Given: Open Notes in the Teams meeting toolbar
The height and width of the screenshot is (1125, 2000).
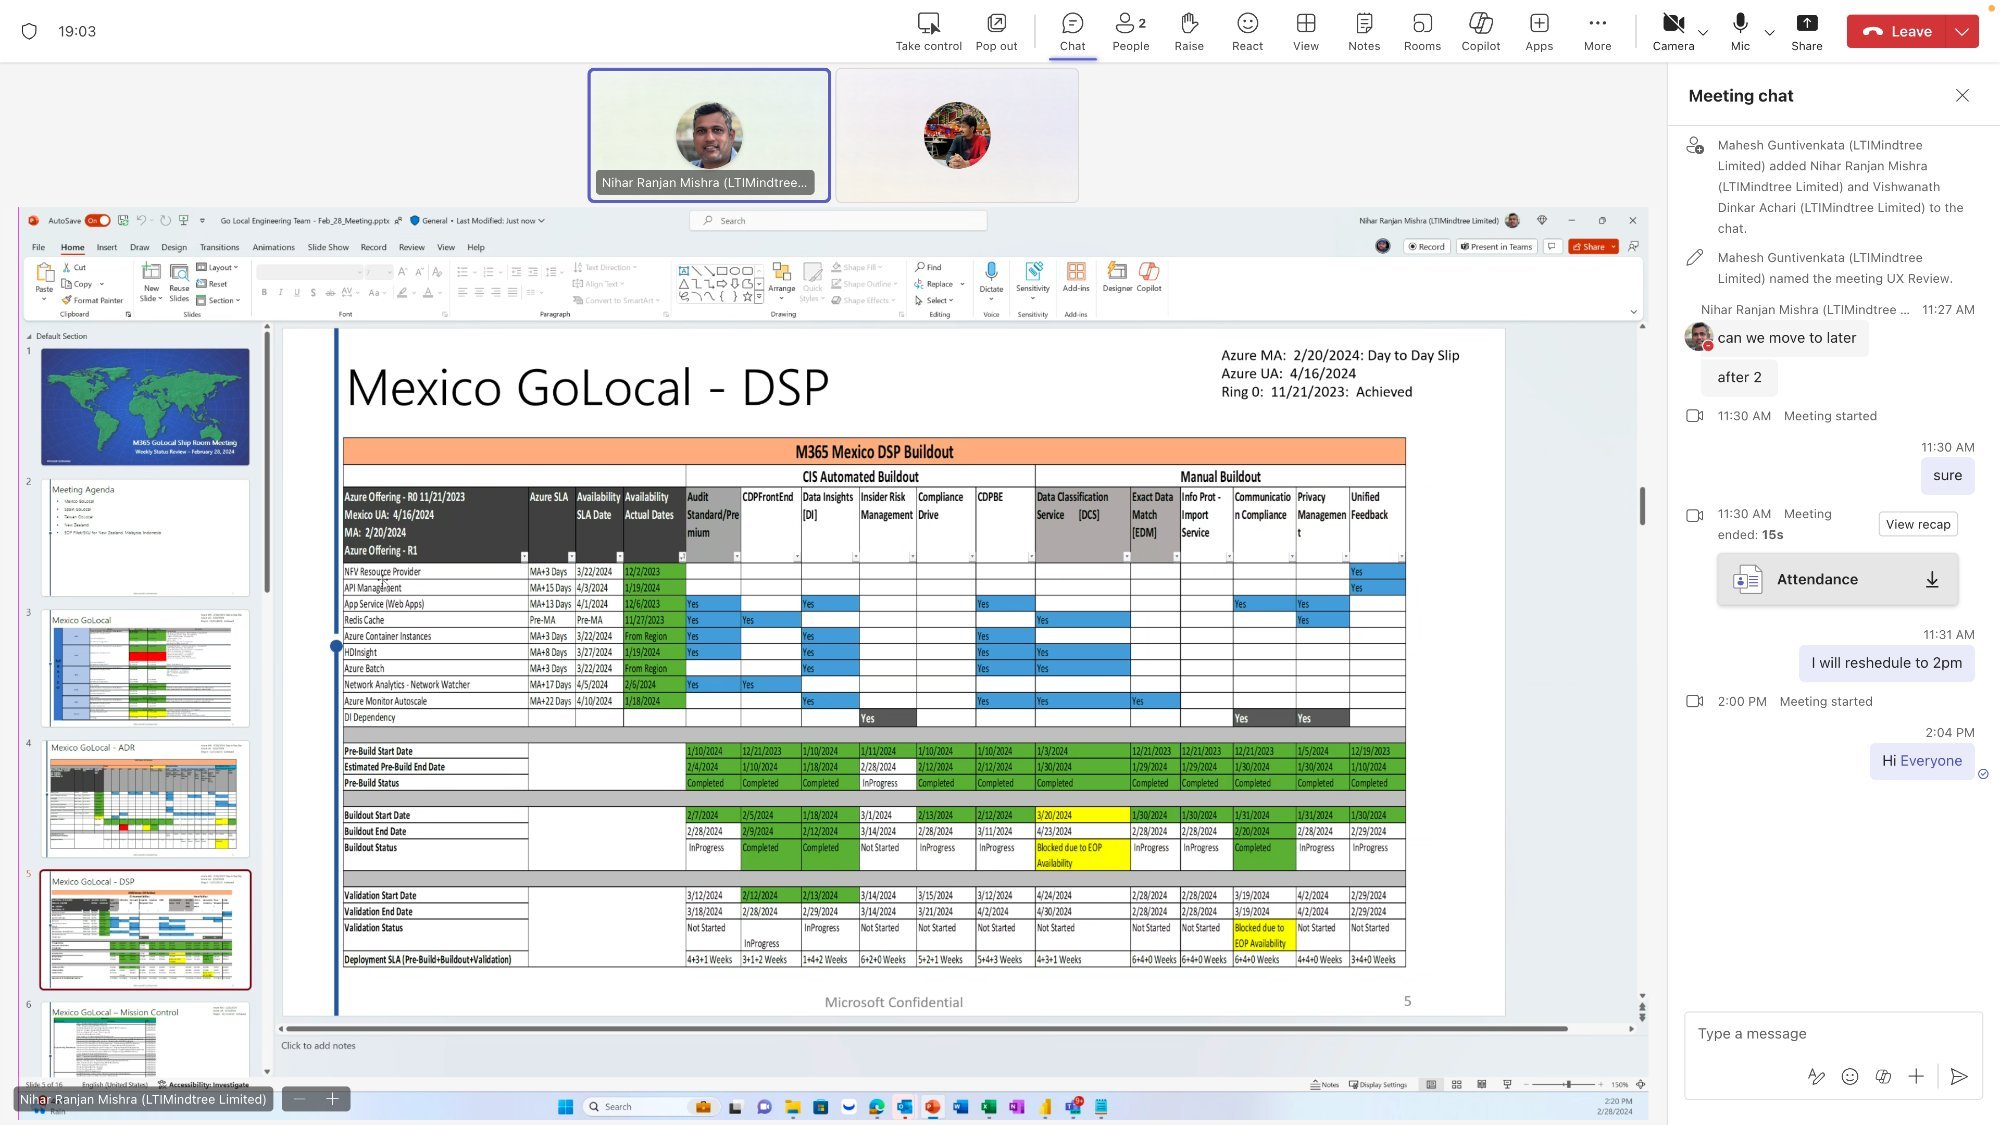Looking at the screenshot, I should 1363,30.
